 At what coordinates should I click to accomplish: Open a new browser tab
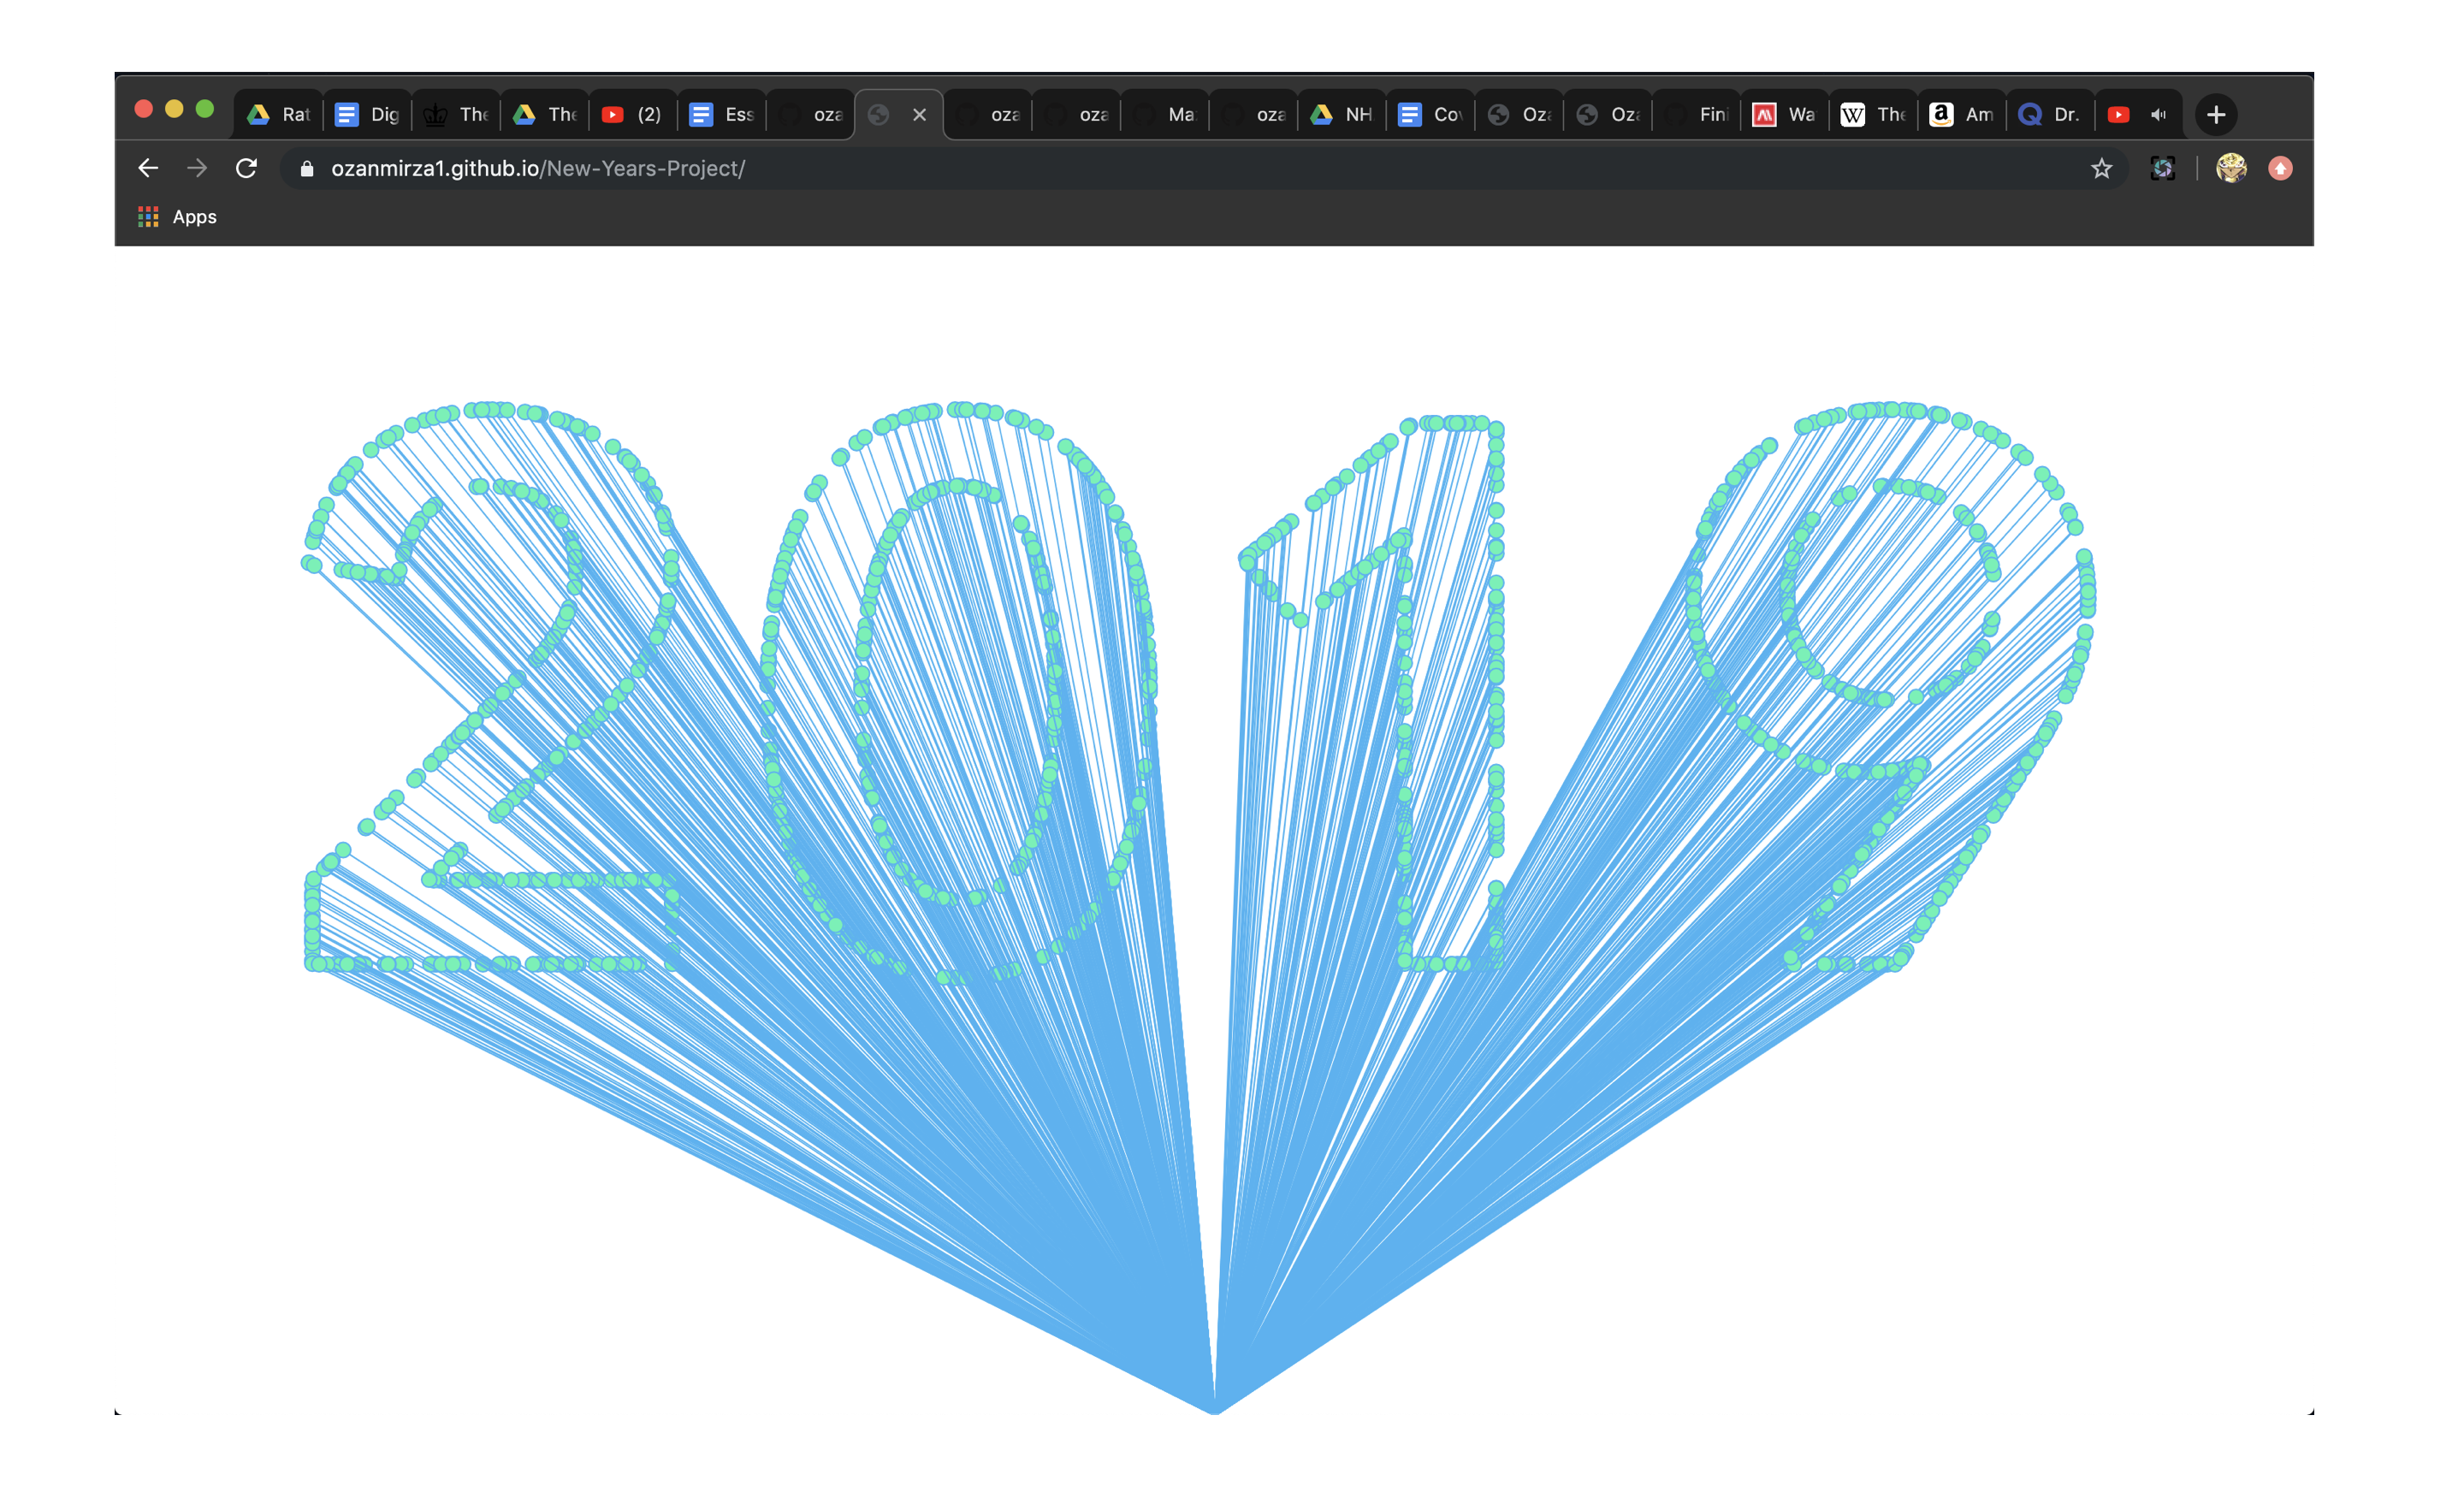[x=2215, y=115]
